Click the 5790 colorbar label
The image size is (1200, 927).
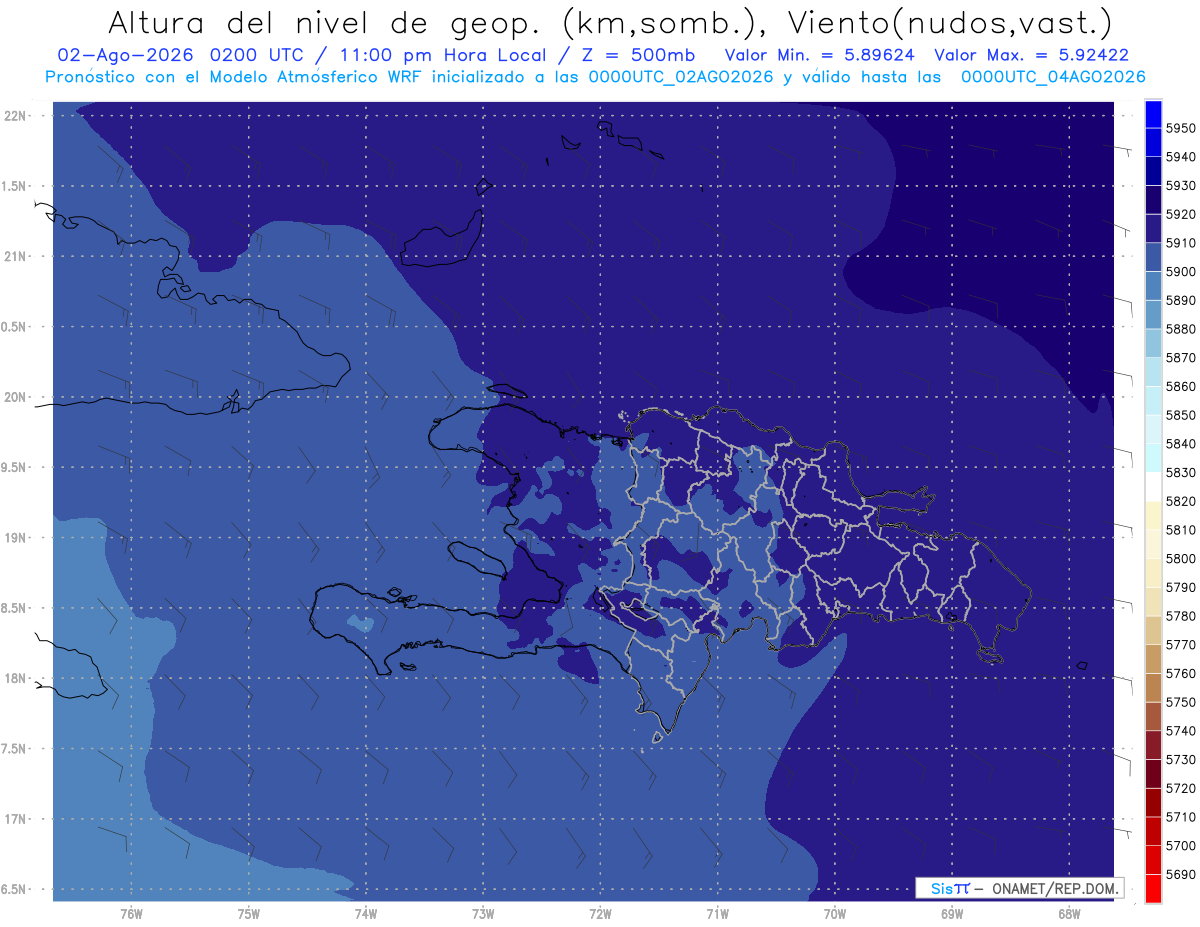[1181, 587]
